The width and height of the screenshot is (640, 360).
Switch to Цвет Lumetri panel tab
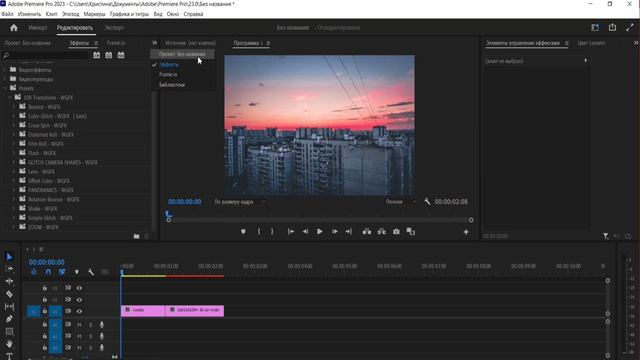point(591,43)
